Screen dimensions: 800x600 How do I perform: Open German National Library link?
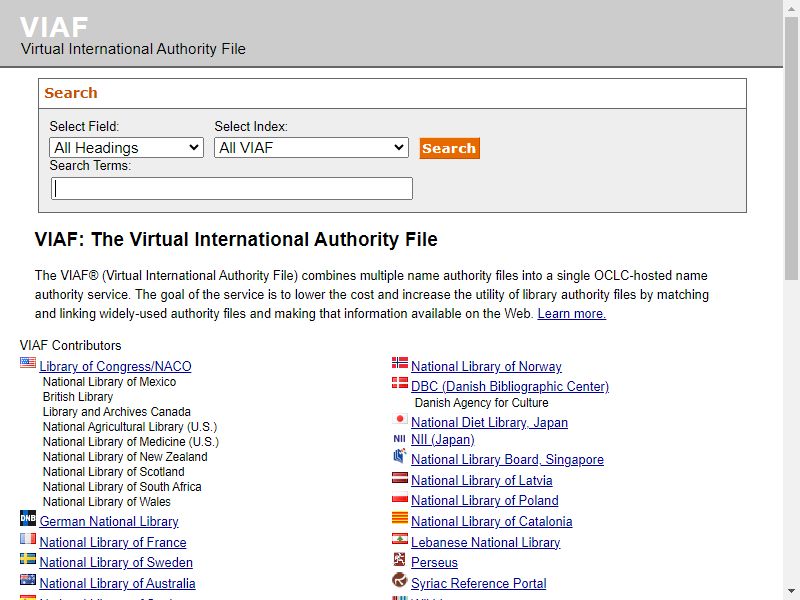click(x=109, y=521)
